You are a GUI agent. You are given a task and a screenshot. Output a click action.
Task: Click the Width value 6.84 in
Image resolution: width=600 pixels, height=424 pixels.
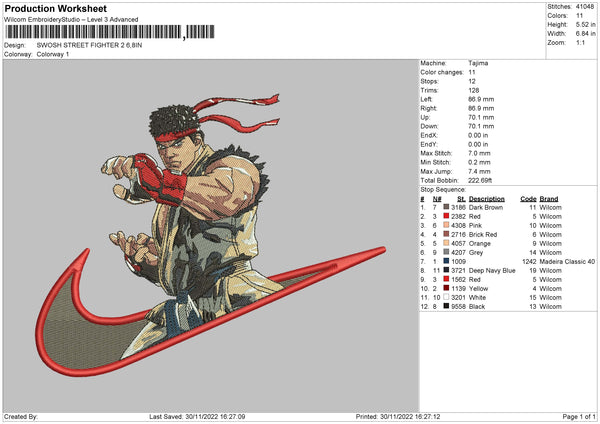[585, 34]
